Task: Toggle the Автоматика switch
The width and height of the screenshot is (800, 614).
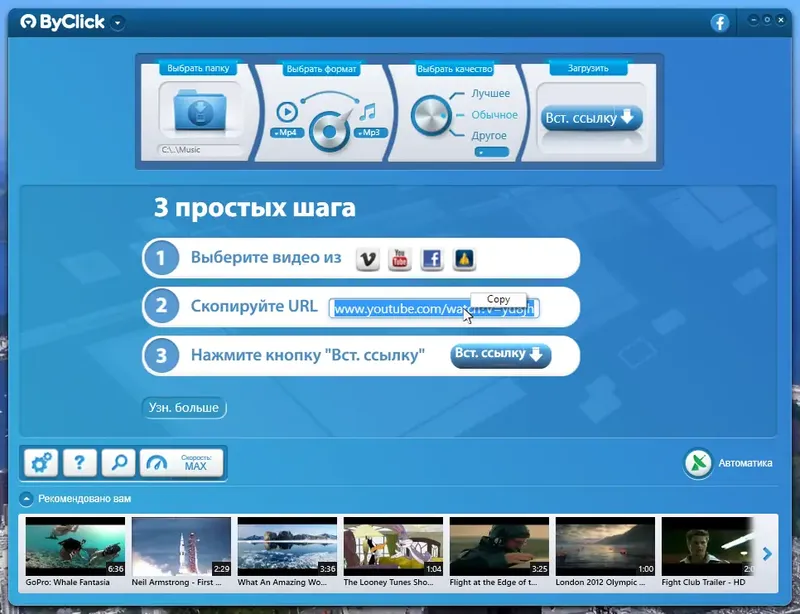Action: click(697, 464)
